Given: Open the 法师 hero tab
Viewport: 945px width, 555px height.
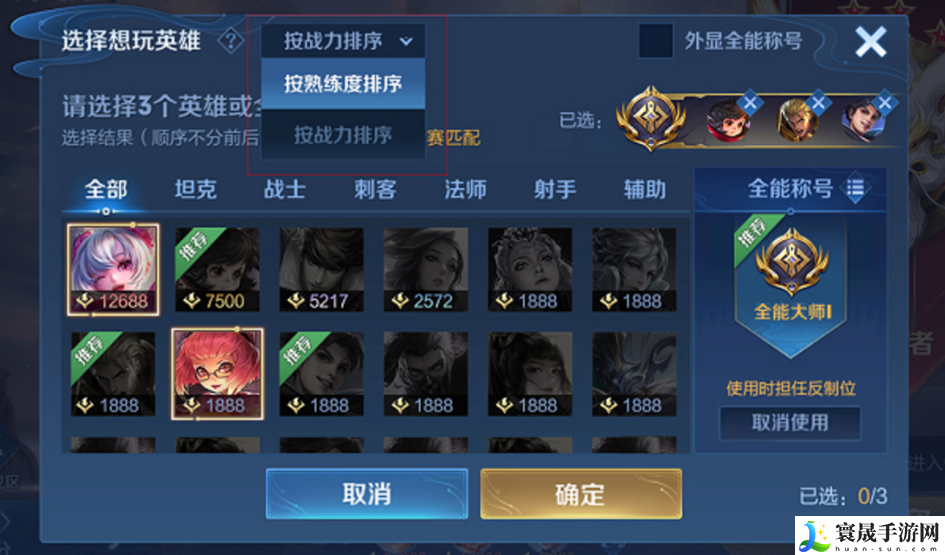Looking at the screenshot, I should click(465, 189).
